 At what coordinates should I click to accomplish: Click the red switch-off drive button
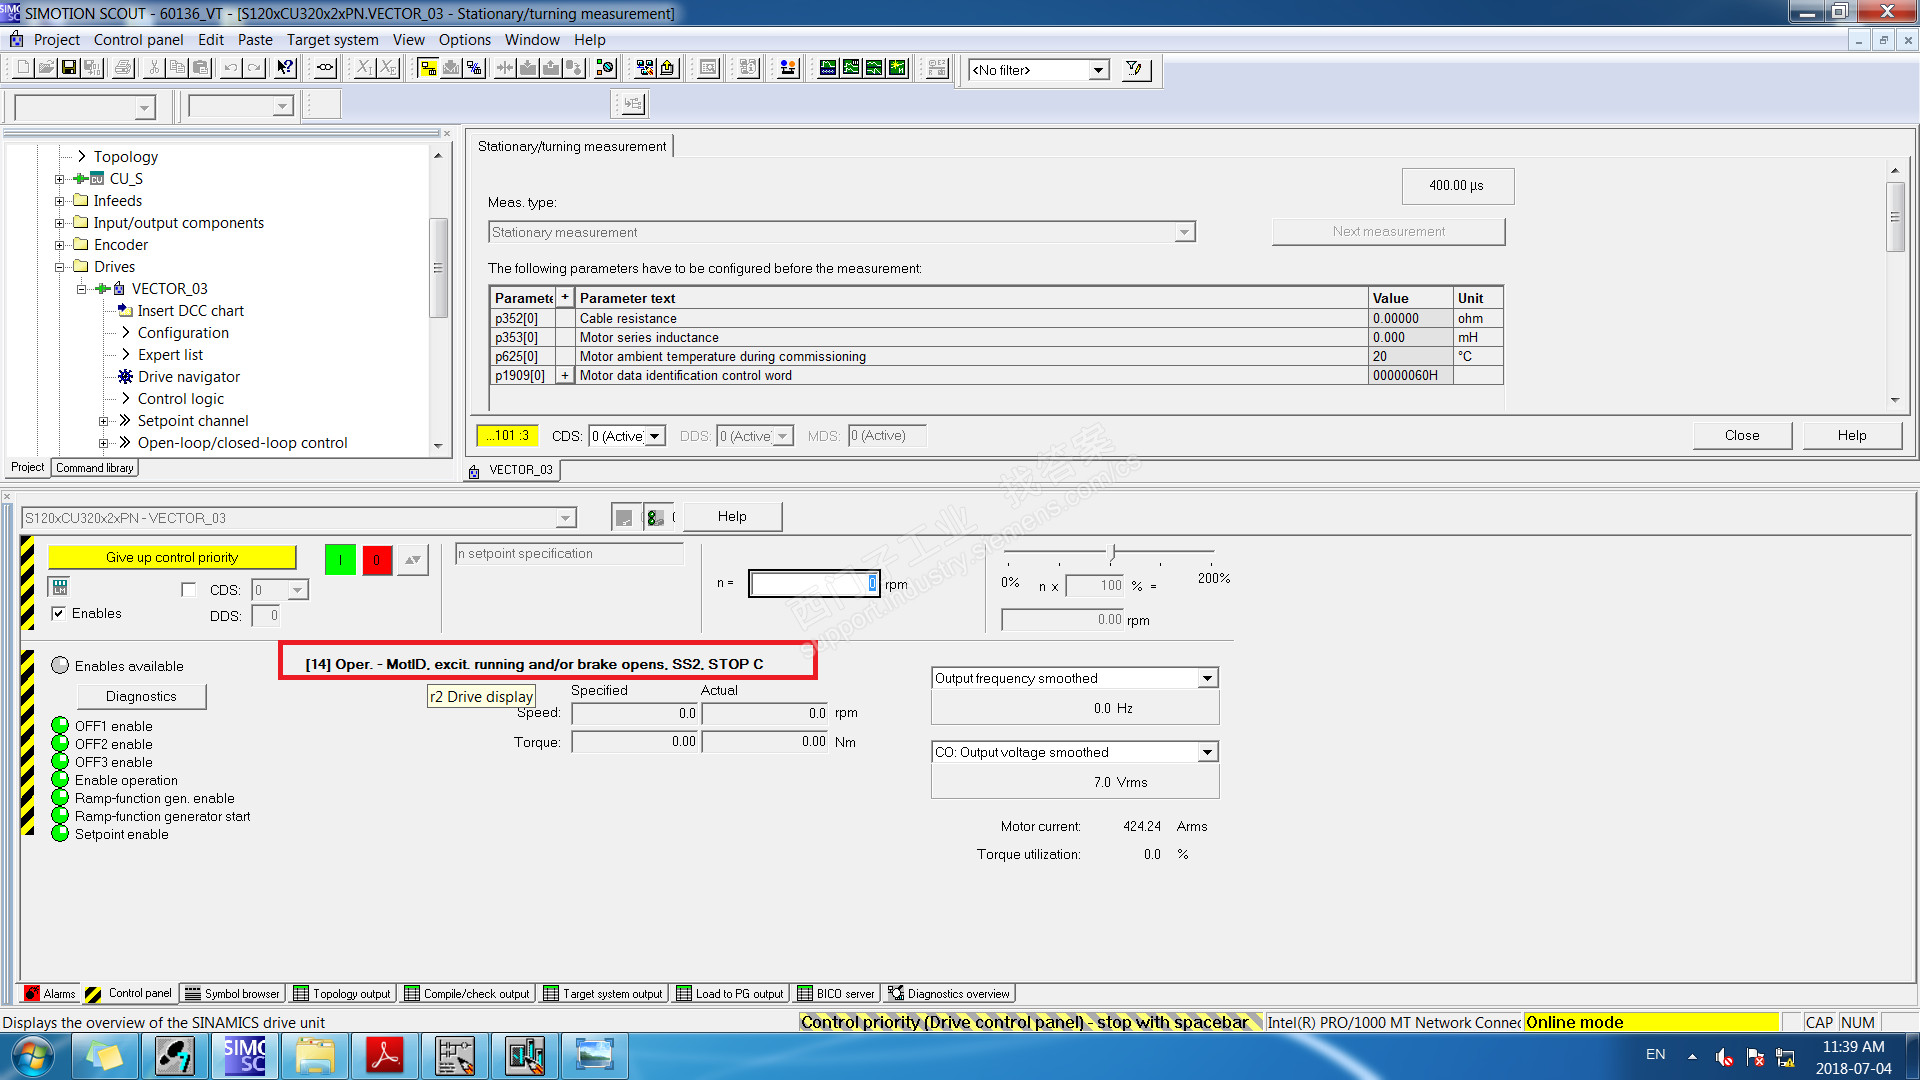(x=377, y=560)
